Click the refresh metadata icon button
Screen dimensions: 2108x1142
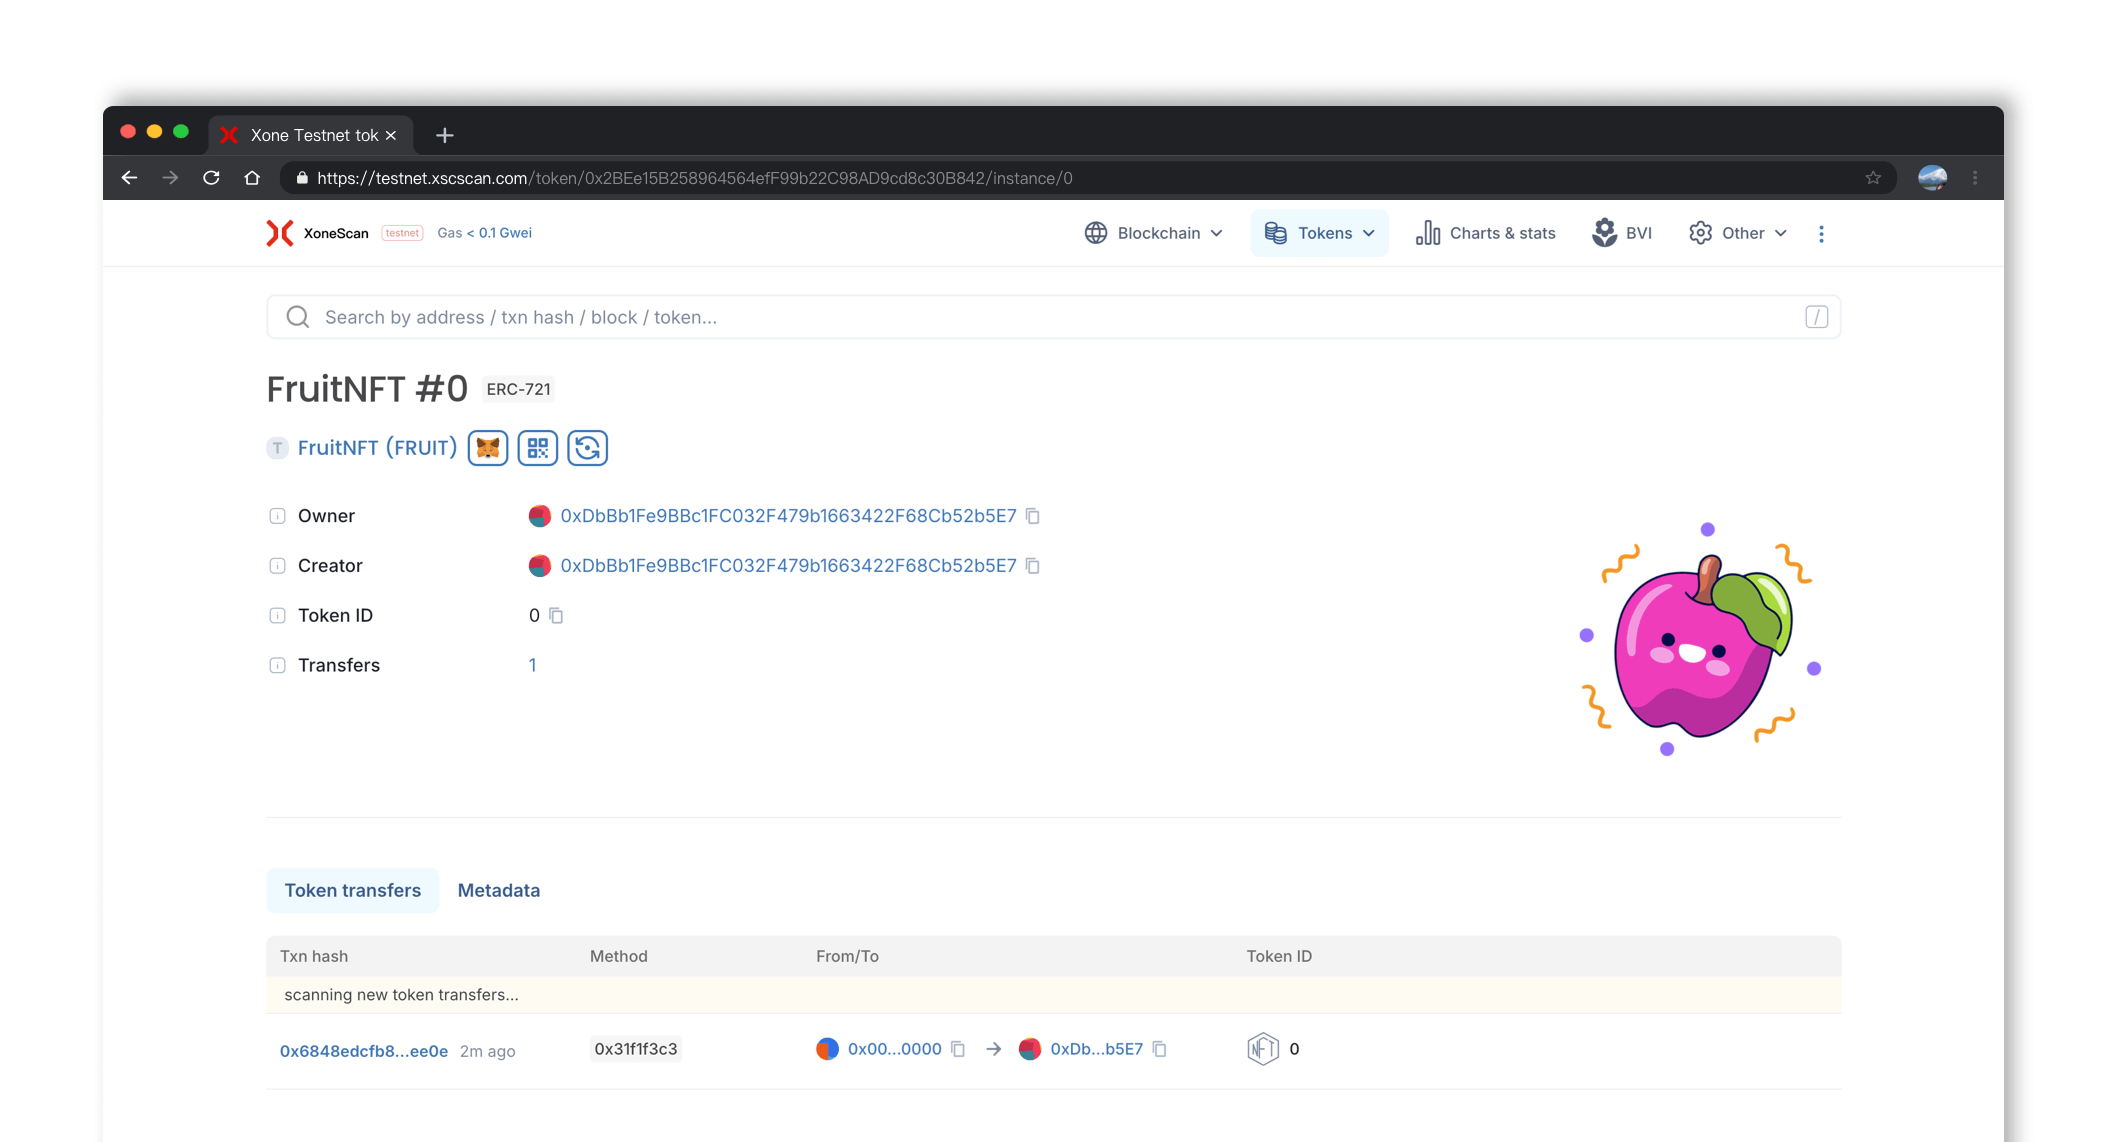pos(588,448)
